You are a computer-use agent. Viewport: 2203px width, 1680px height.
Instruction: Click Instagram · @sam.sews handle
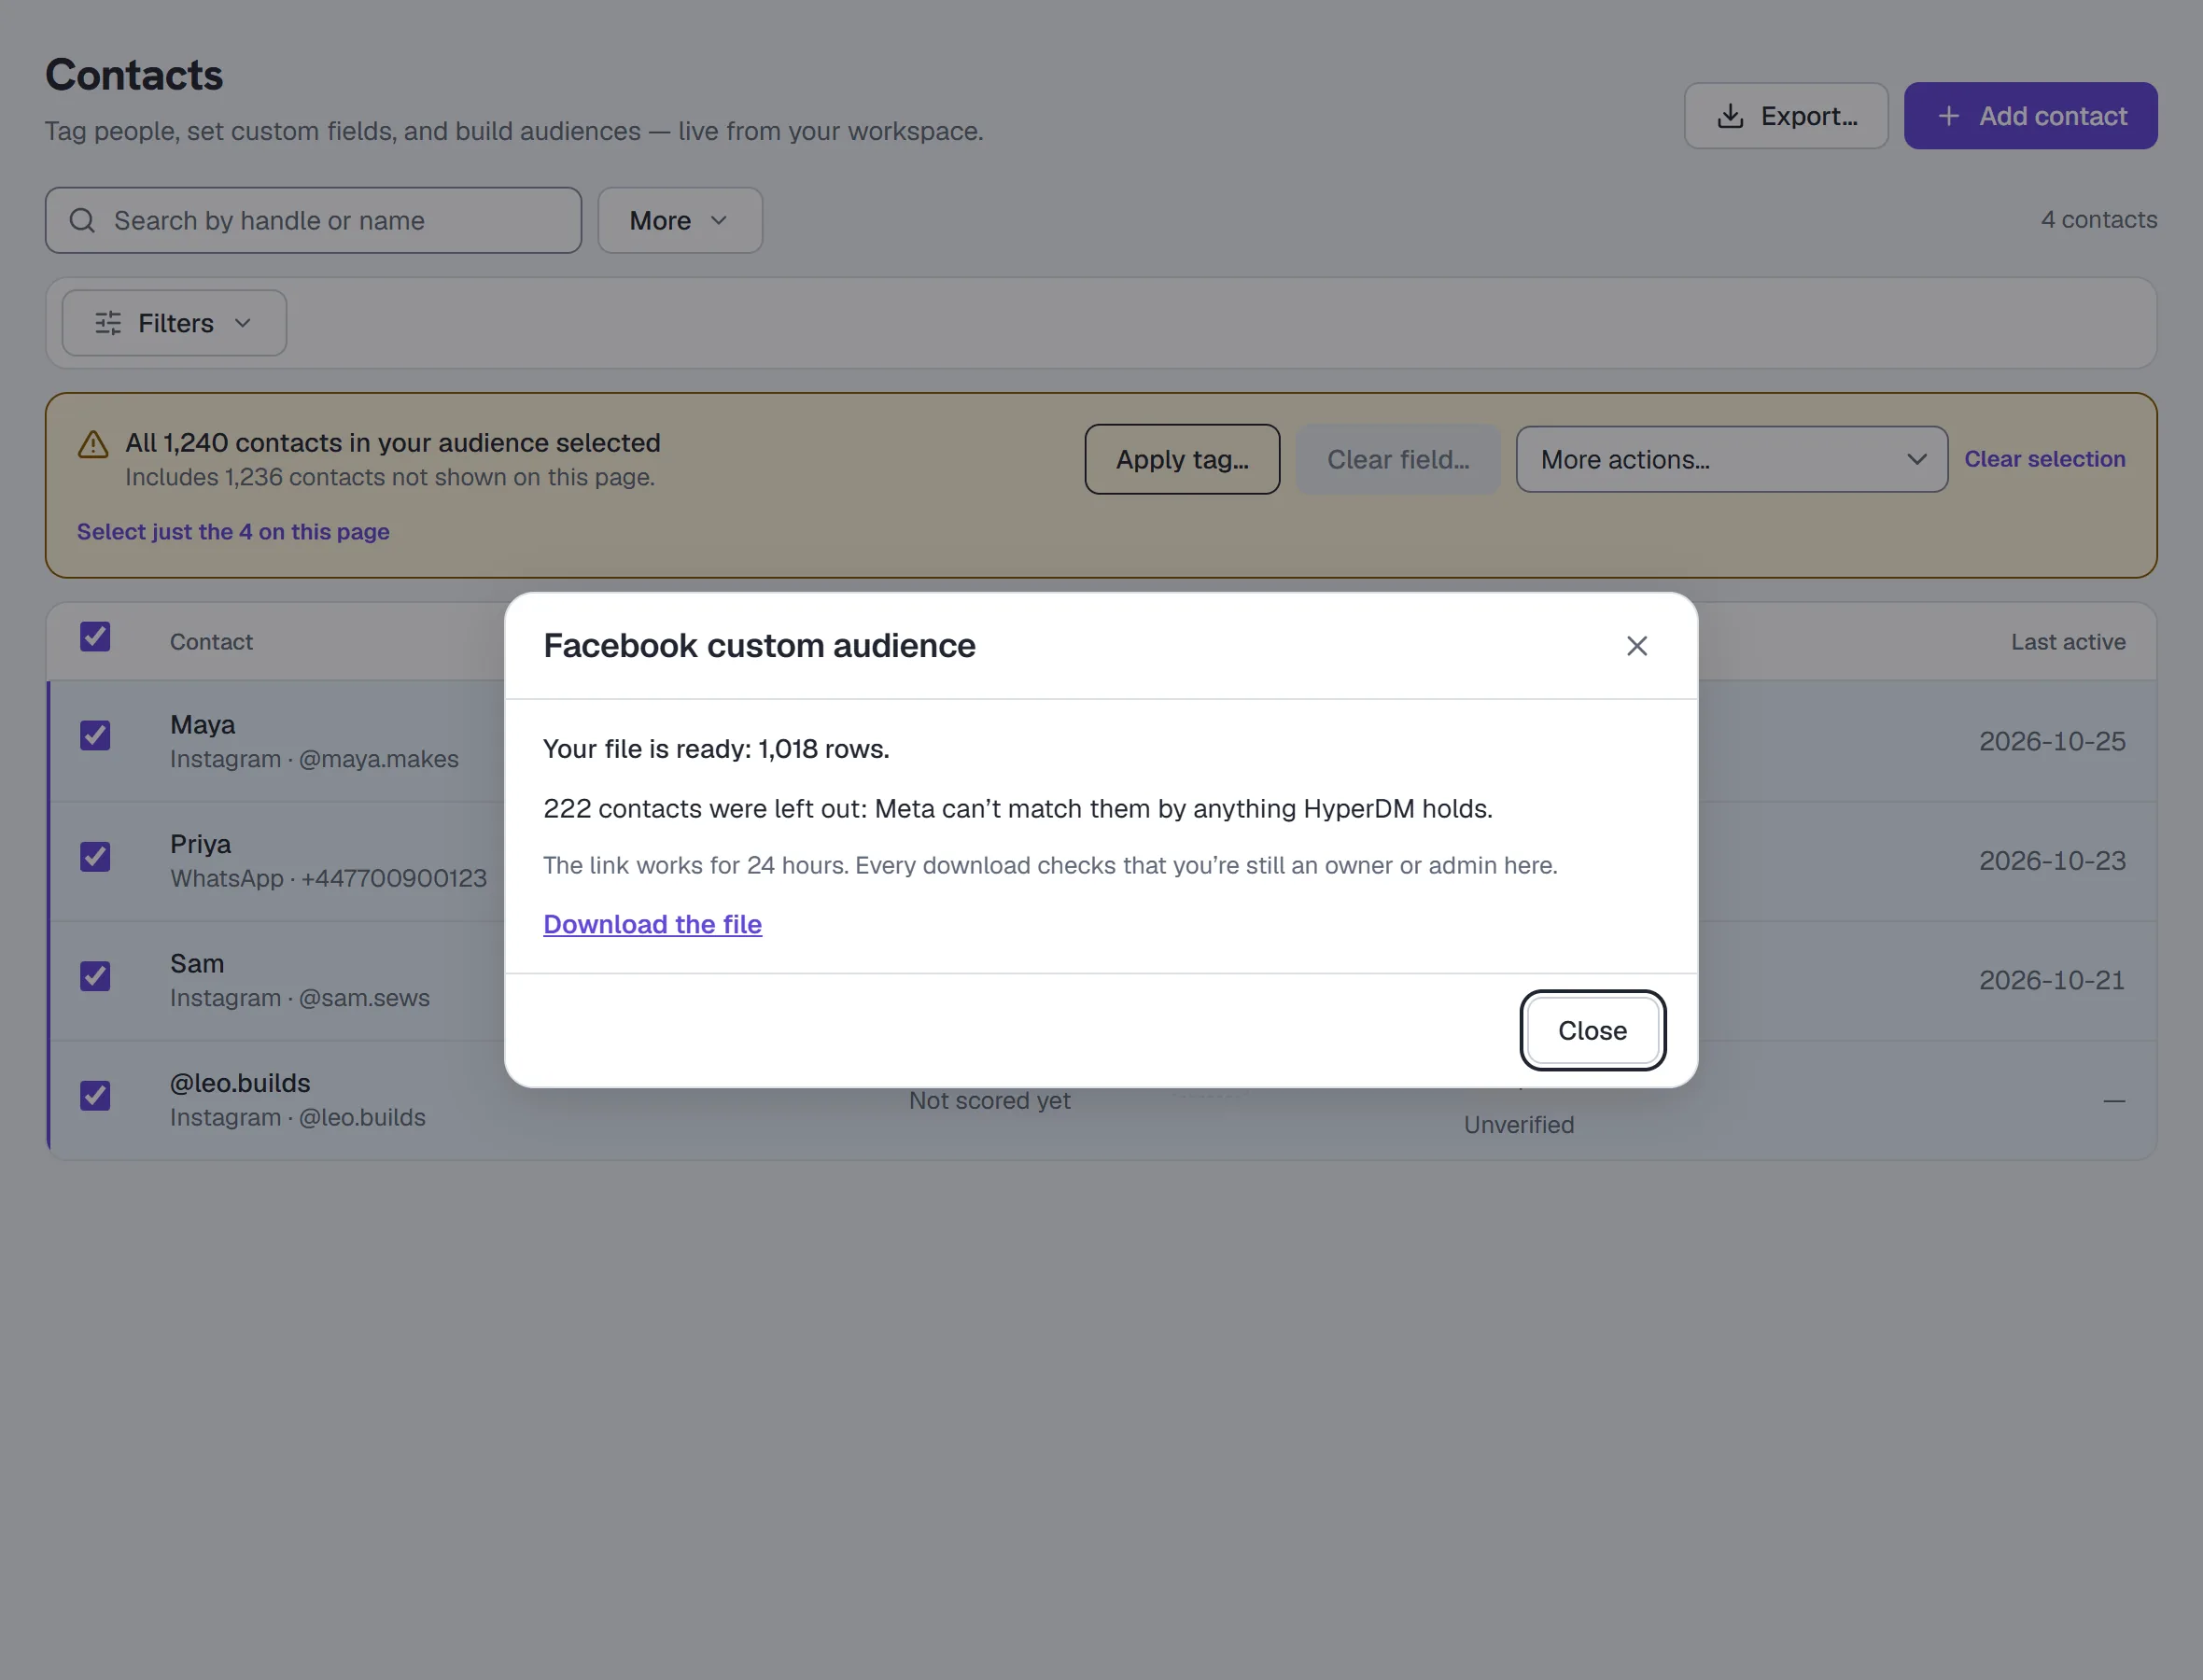tap(300, 998)
